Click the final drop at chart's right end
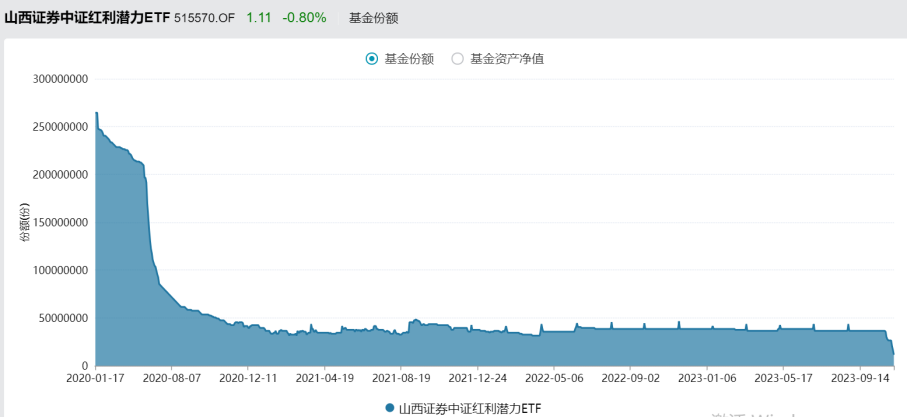Viewport: 908px width, 417px height. pyautogui.click(x=892, y=350)
